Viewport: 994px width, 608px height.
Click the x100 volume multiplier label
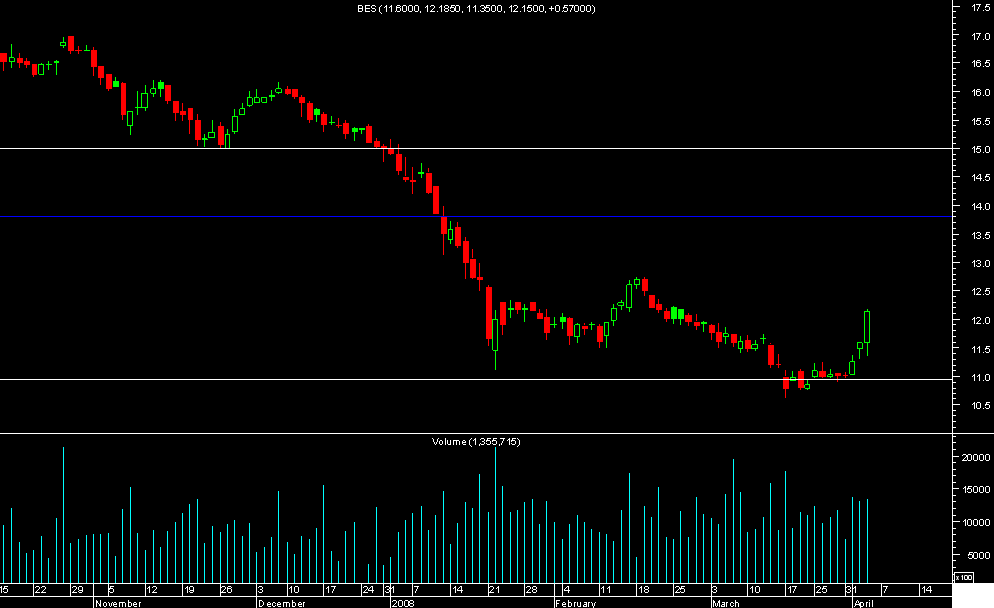tap(964, 577)
